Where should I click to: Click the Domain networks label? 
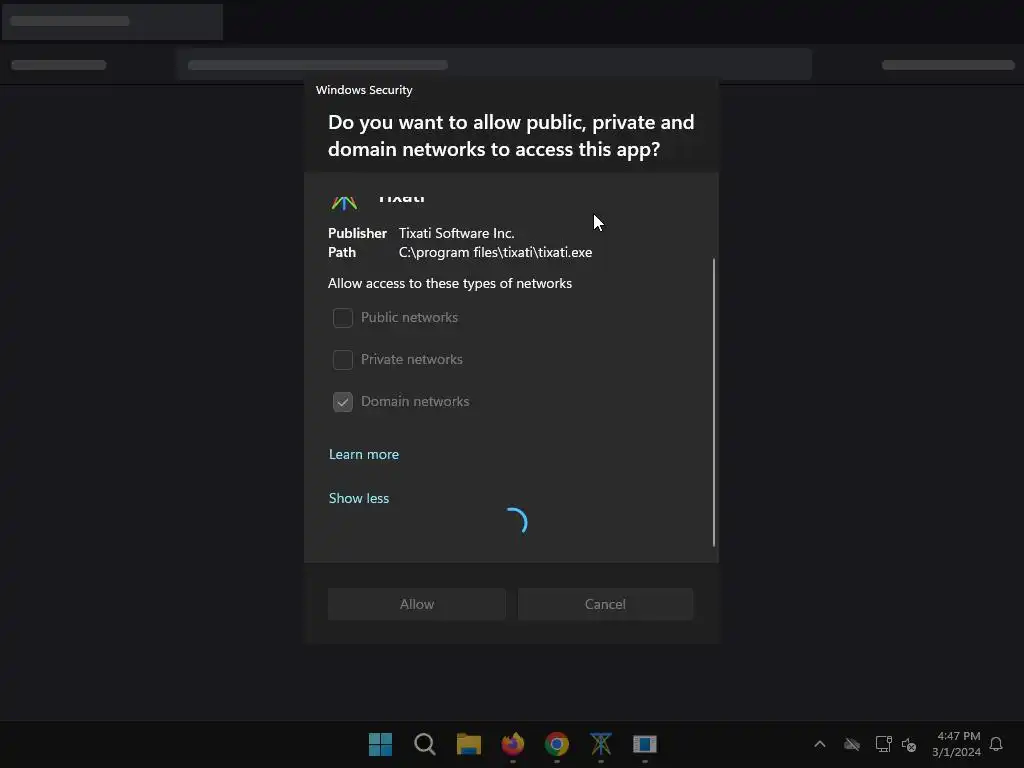point(415,401)
